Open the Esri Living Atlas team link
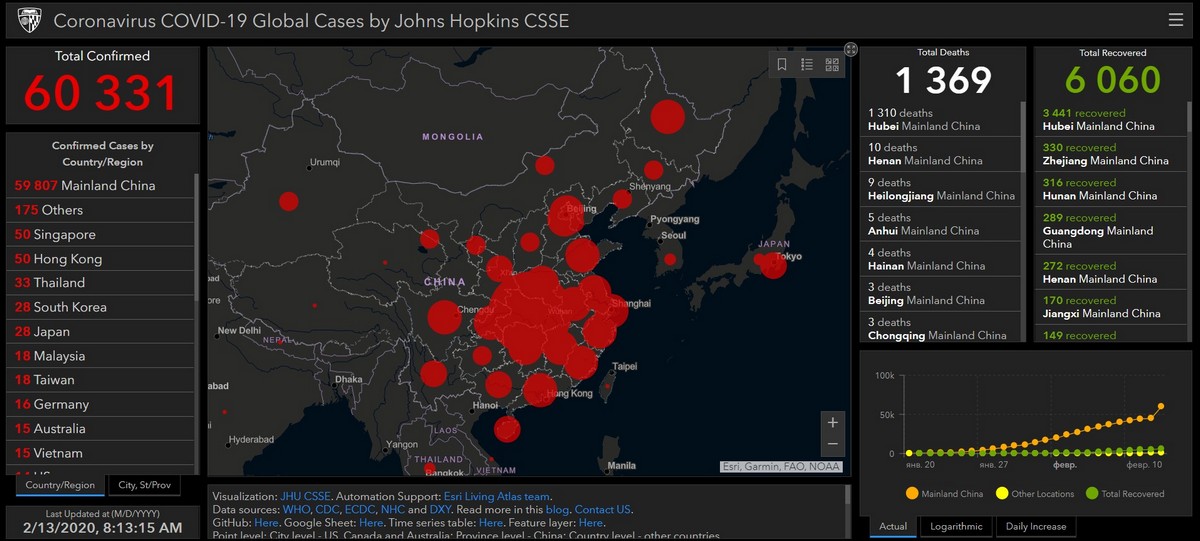The image size is (1200, 541). 497,496
